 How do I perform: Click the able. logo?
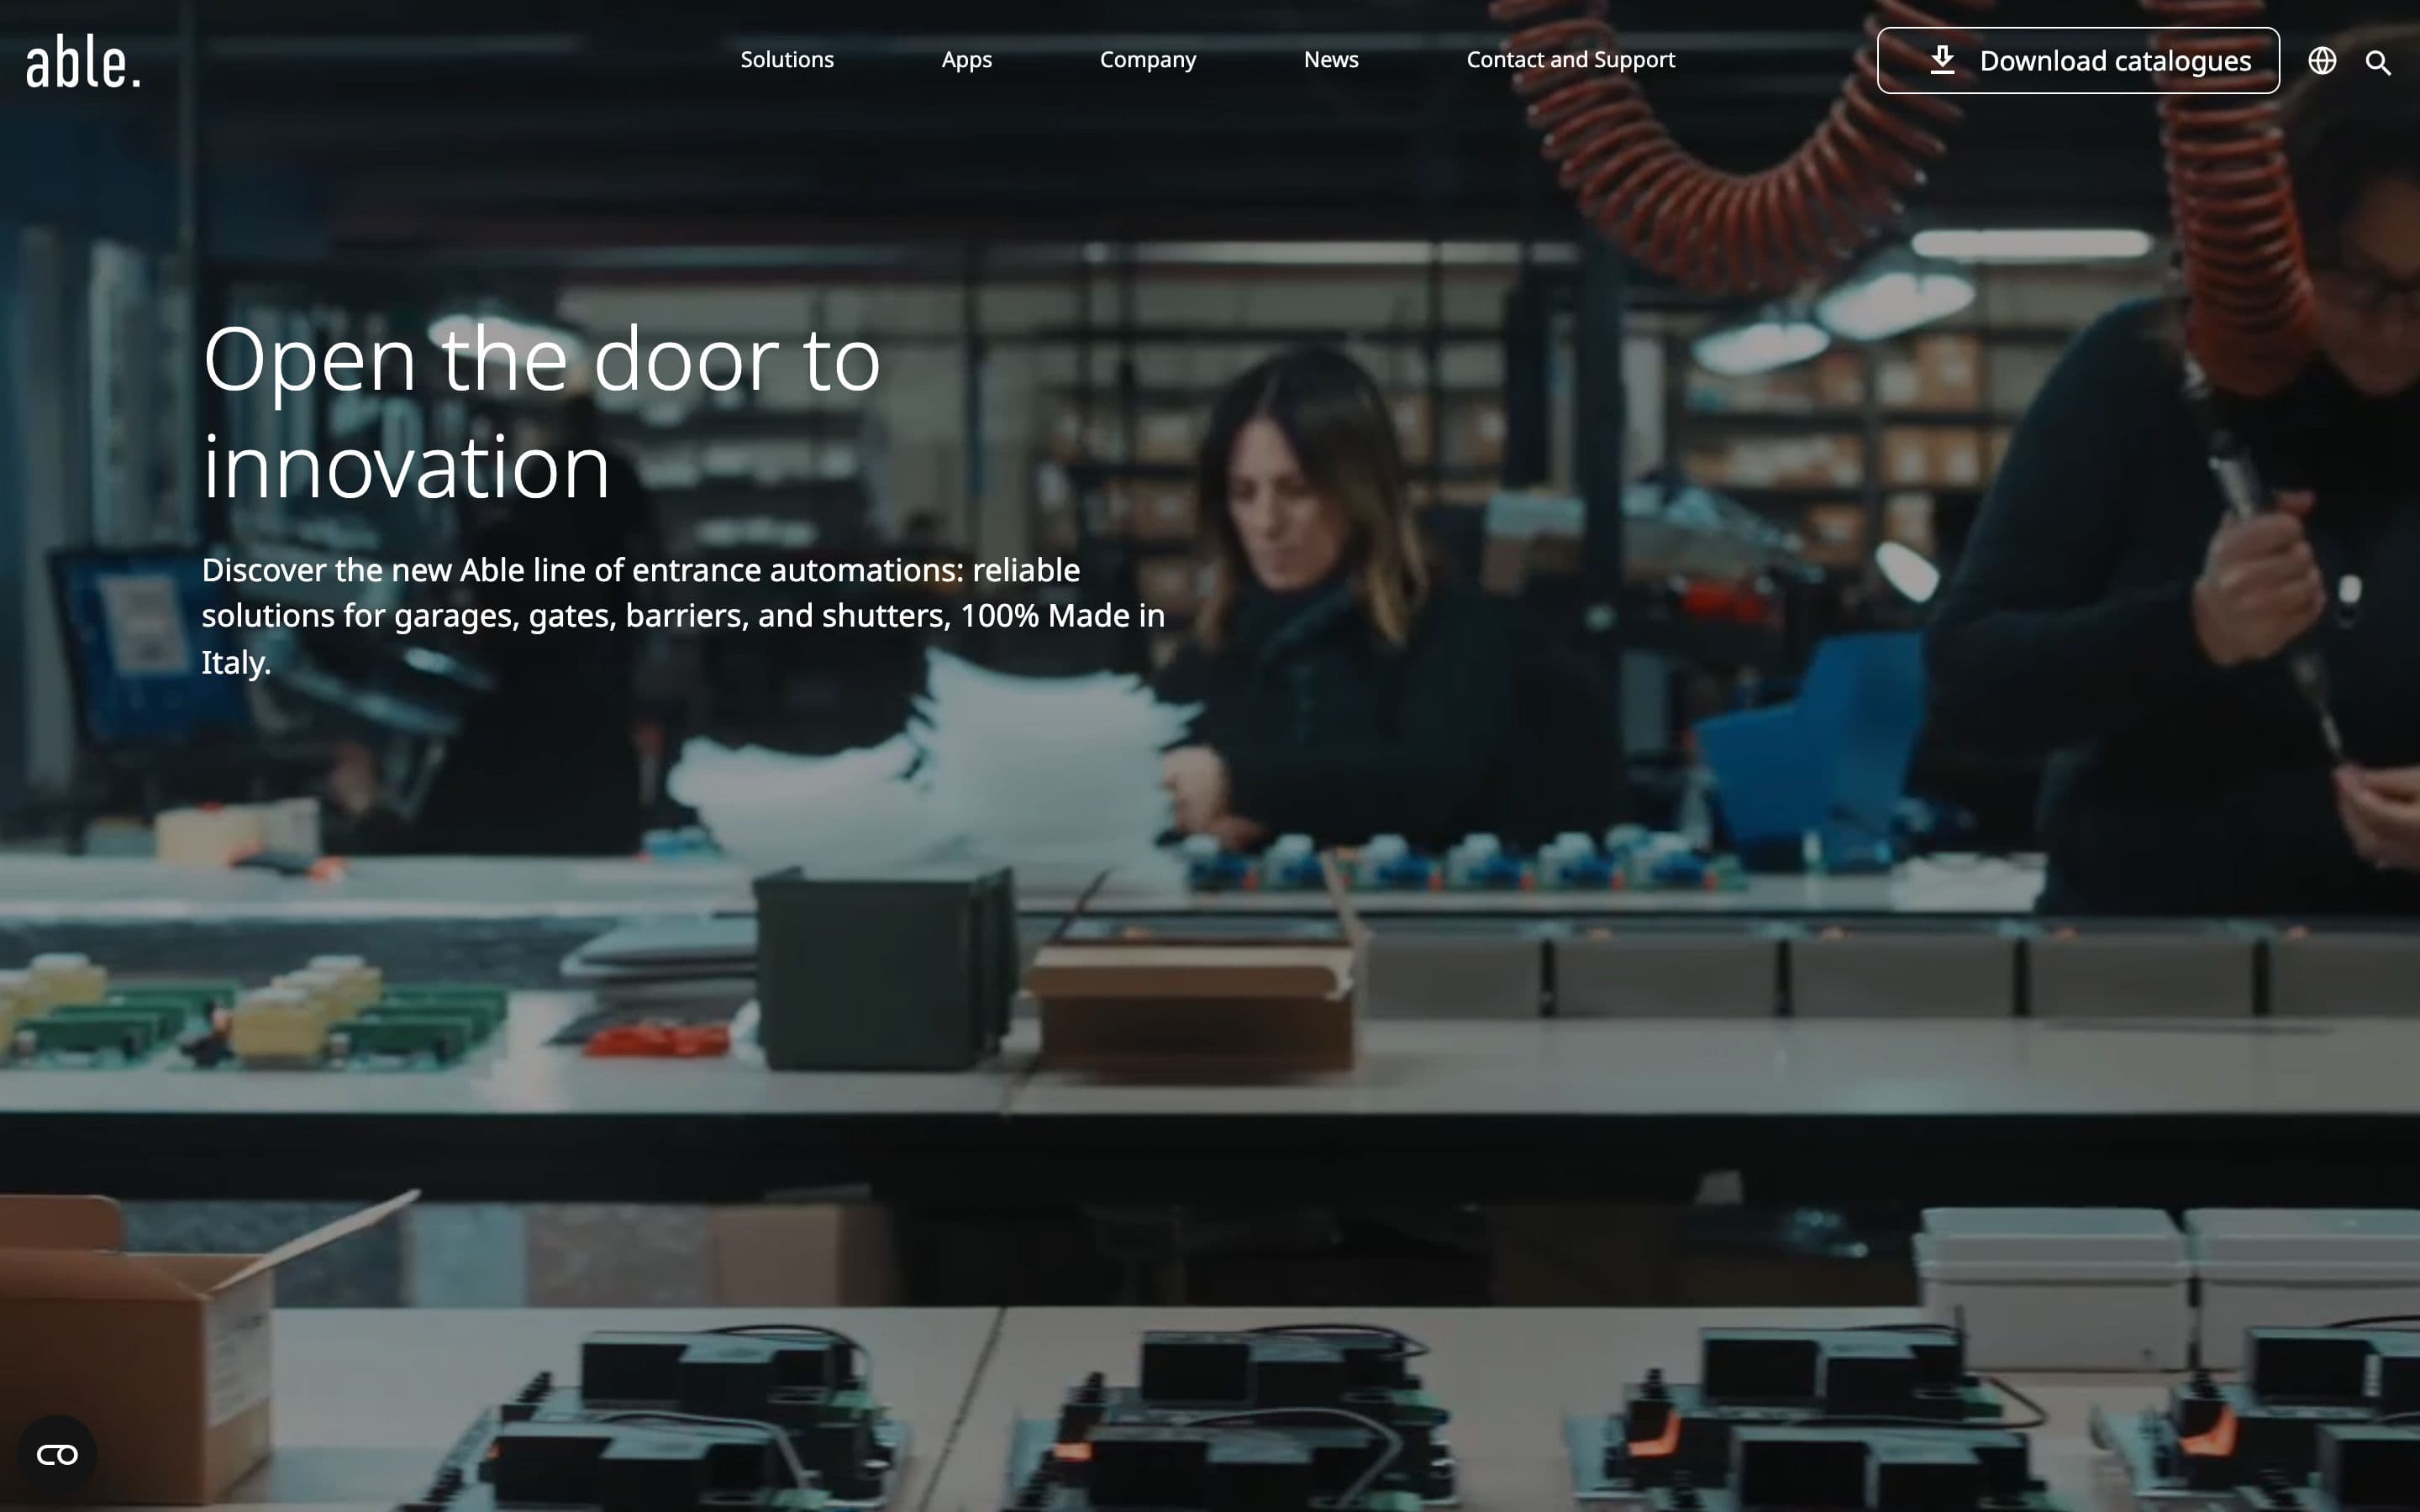coord(83,61)
